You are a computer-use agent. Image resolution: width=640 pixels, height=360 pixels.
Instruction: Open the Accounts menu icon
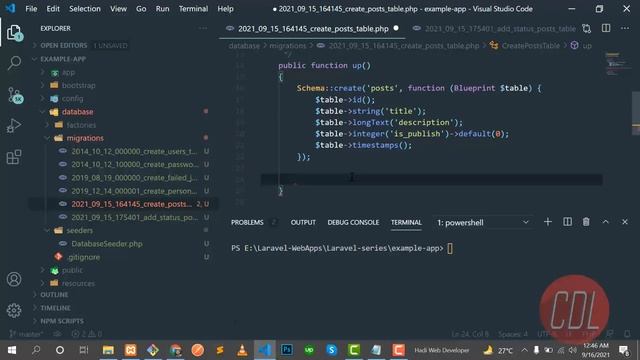coord(14,279)
